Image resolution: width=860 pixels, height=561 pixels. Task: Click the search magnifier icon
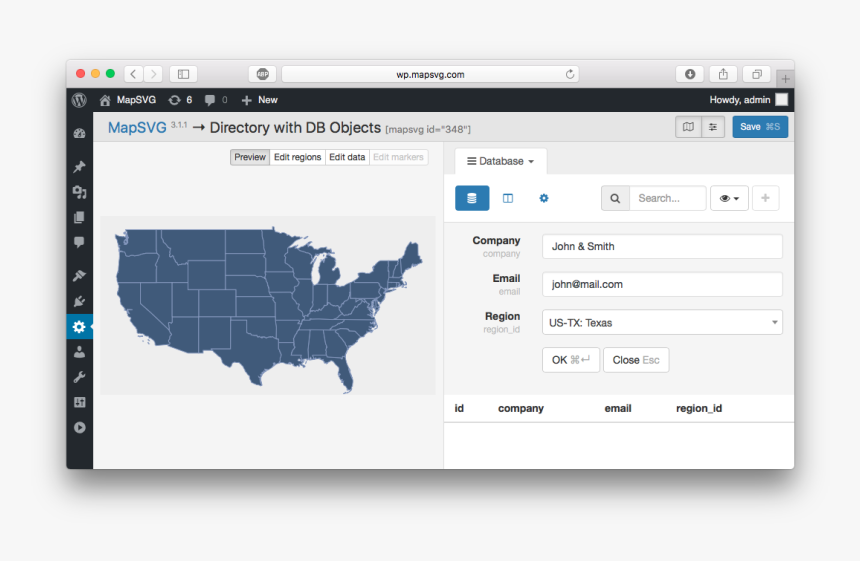(615, 198)
